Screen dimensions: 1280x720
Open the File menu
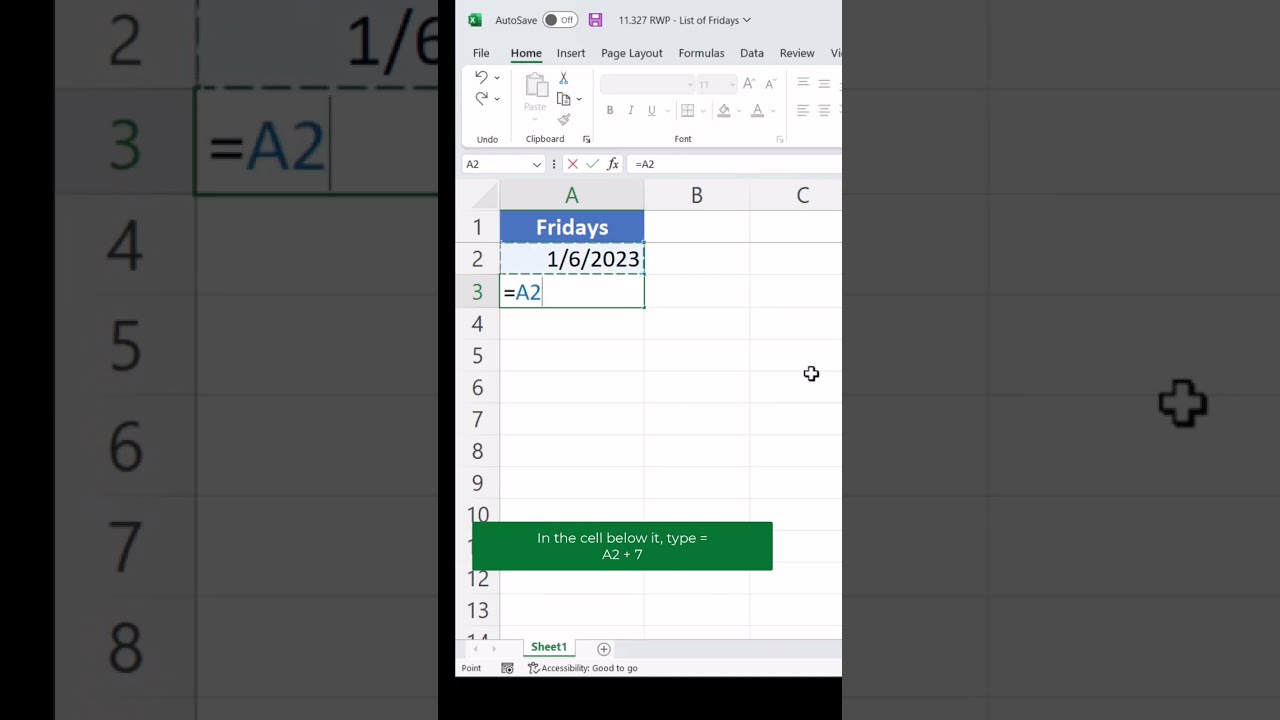481,53
